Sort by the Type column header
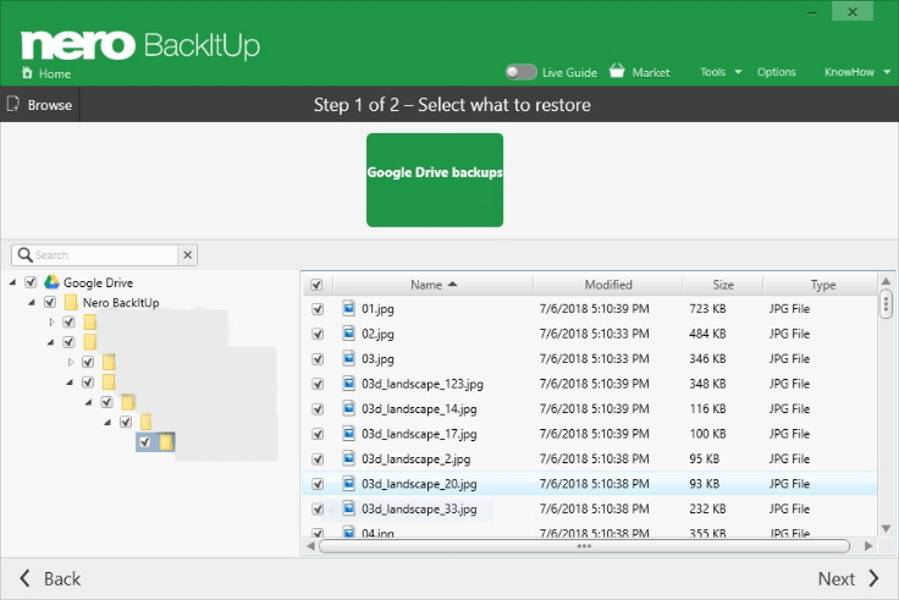 [822, 285]
